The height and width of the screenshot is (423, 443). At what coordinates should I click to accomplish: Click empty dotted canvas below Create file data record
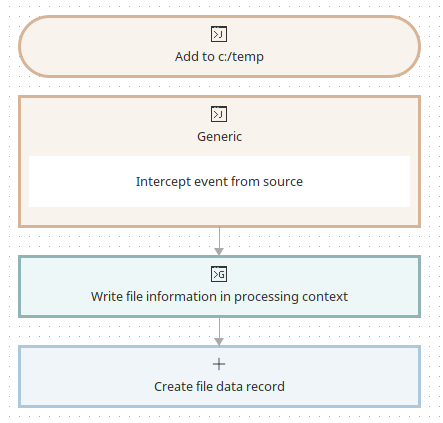click(219, 416)
